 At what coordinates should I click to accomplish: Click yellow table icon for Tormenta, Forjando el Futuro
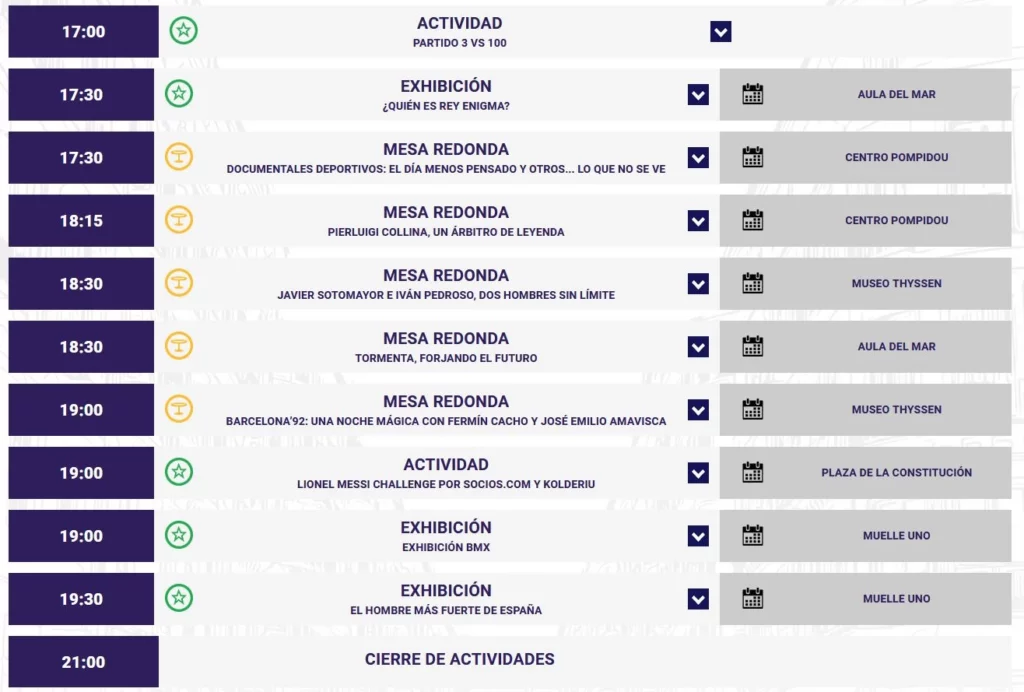pos(179,346)
